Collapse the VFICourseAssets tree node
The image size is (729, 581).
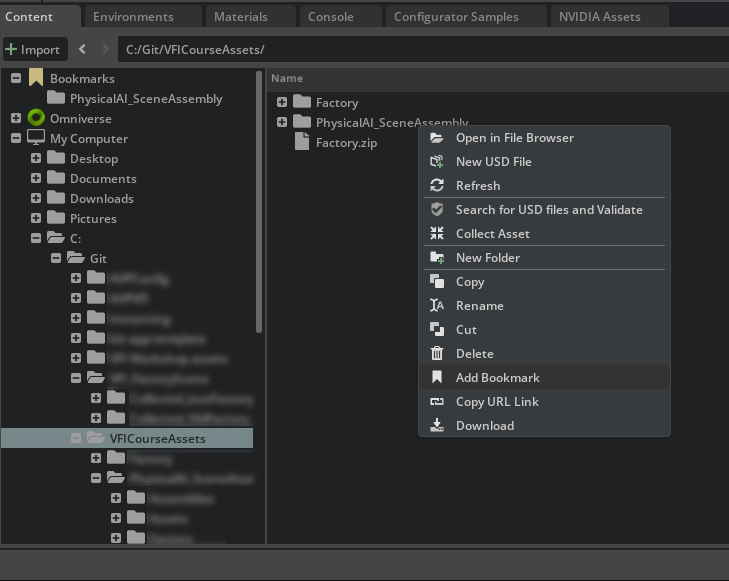tap(76, 438)
